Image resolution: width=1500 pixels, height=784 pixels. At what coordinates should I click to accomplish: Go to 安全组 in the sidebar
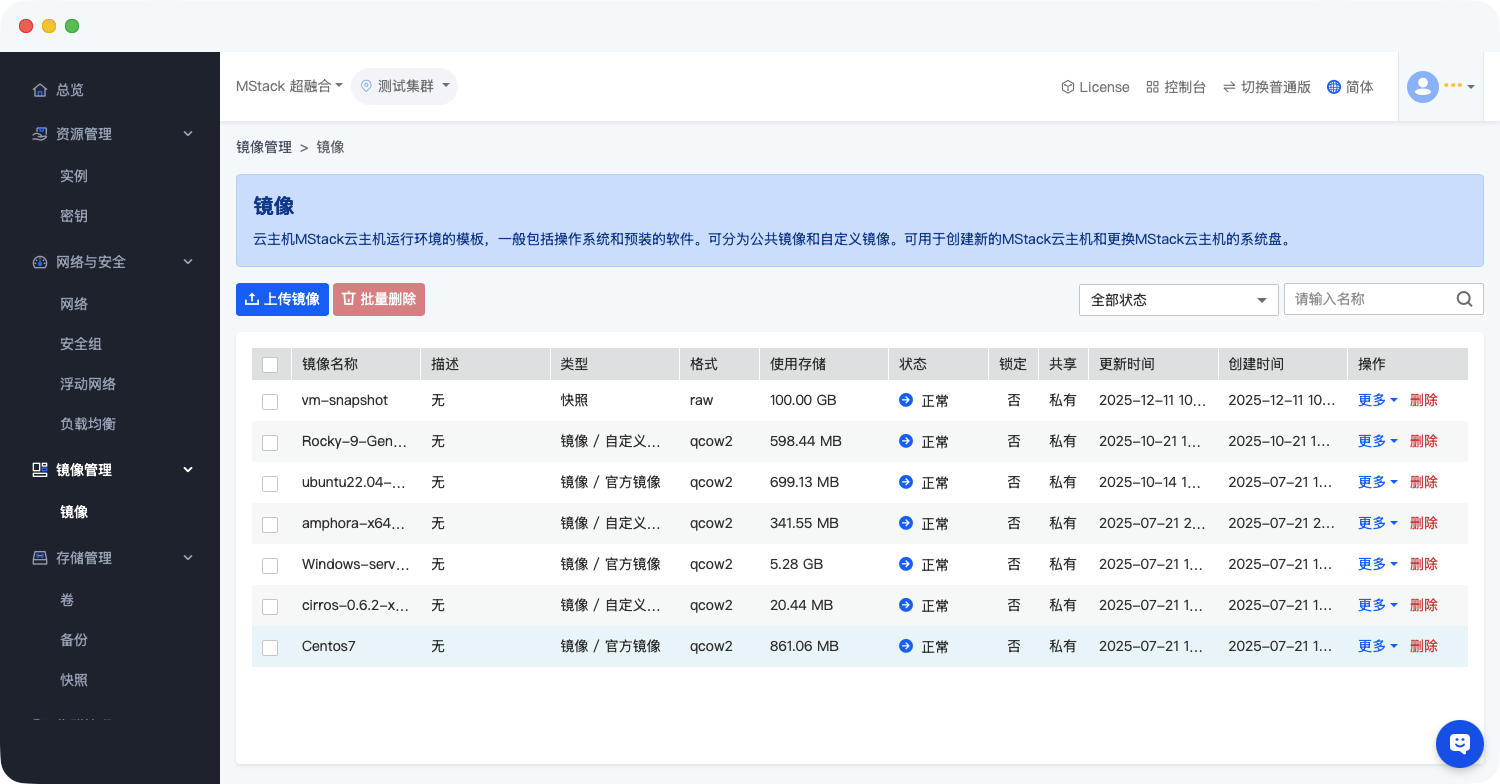click(81, 344)
